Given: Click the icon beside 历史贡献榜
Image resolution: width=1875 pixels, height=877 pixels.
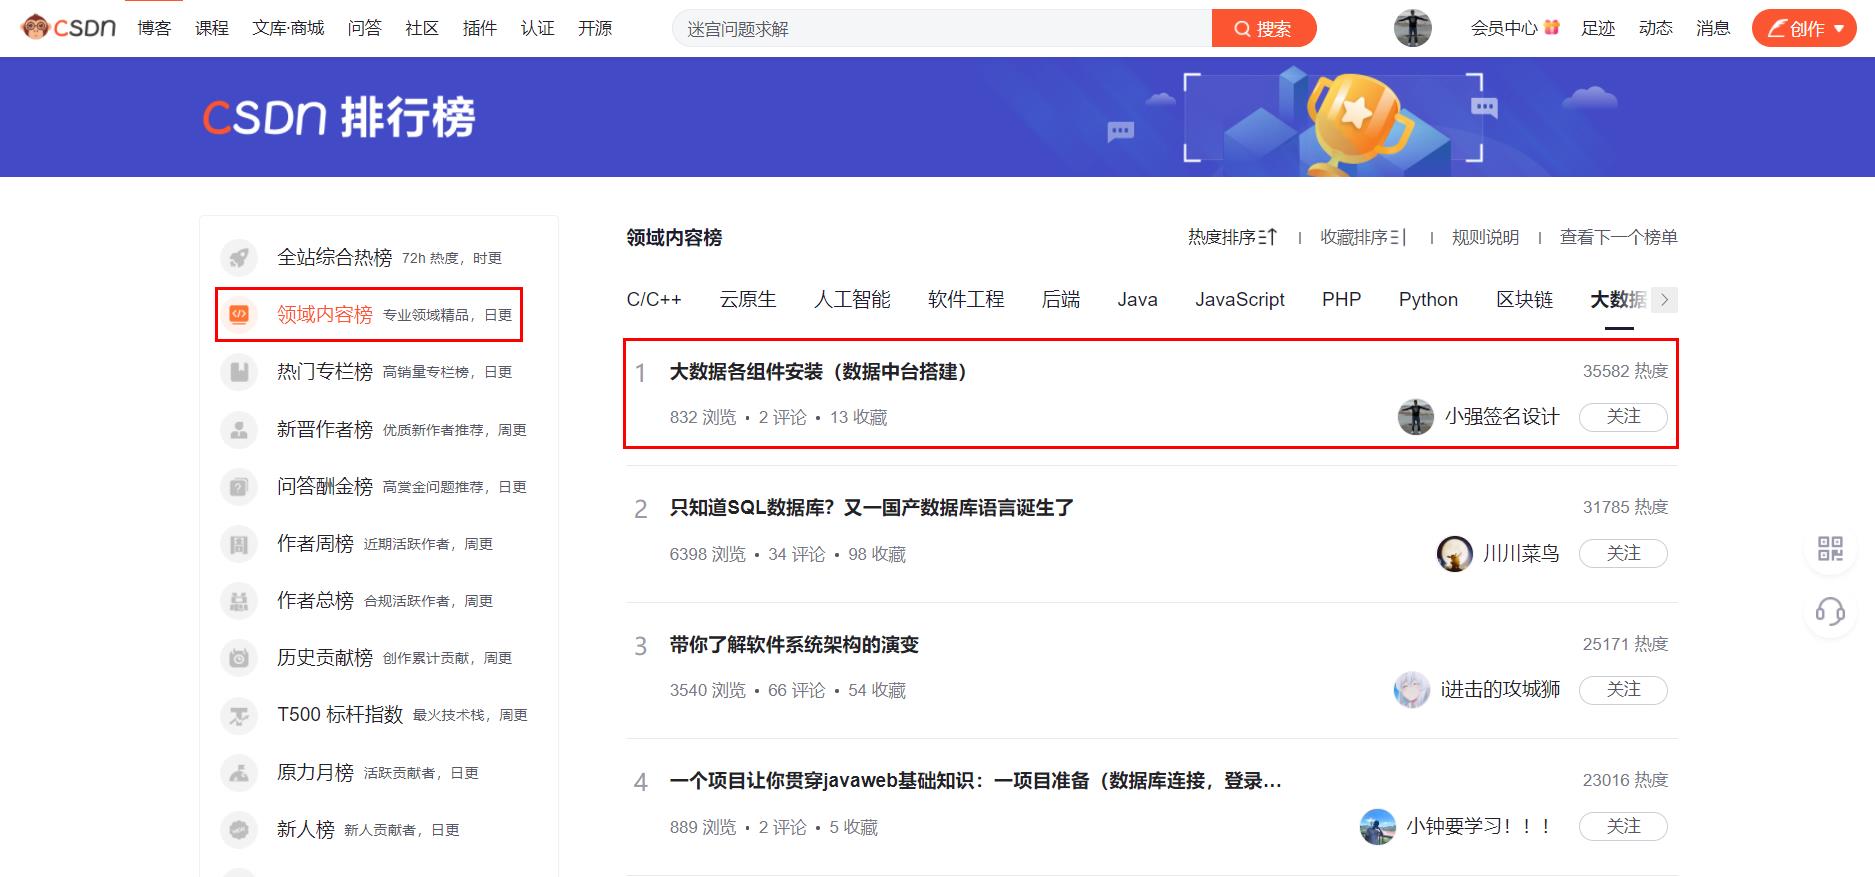Looking at the screenshot, I should (x=239, y=658).
